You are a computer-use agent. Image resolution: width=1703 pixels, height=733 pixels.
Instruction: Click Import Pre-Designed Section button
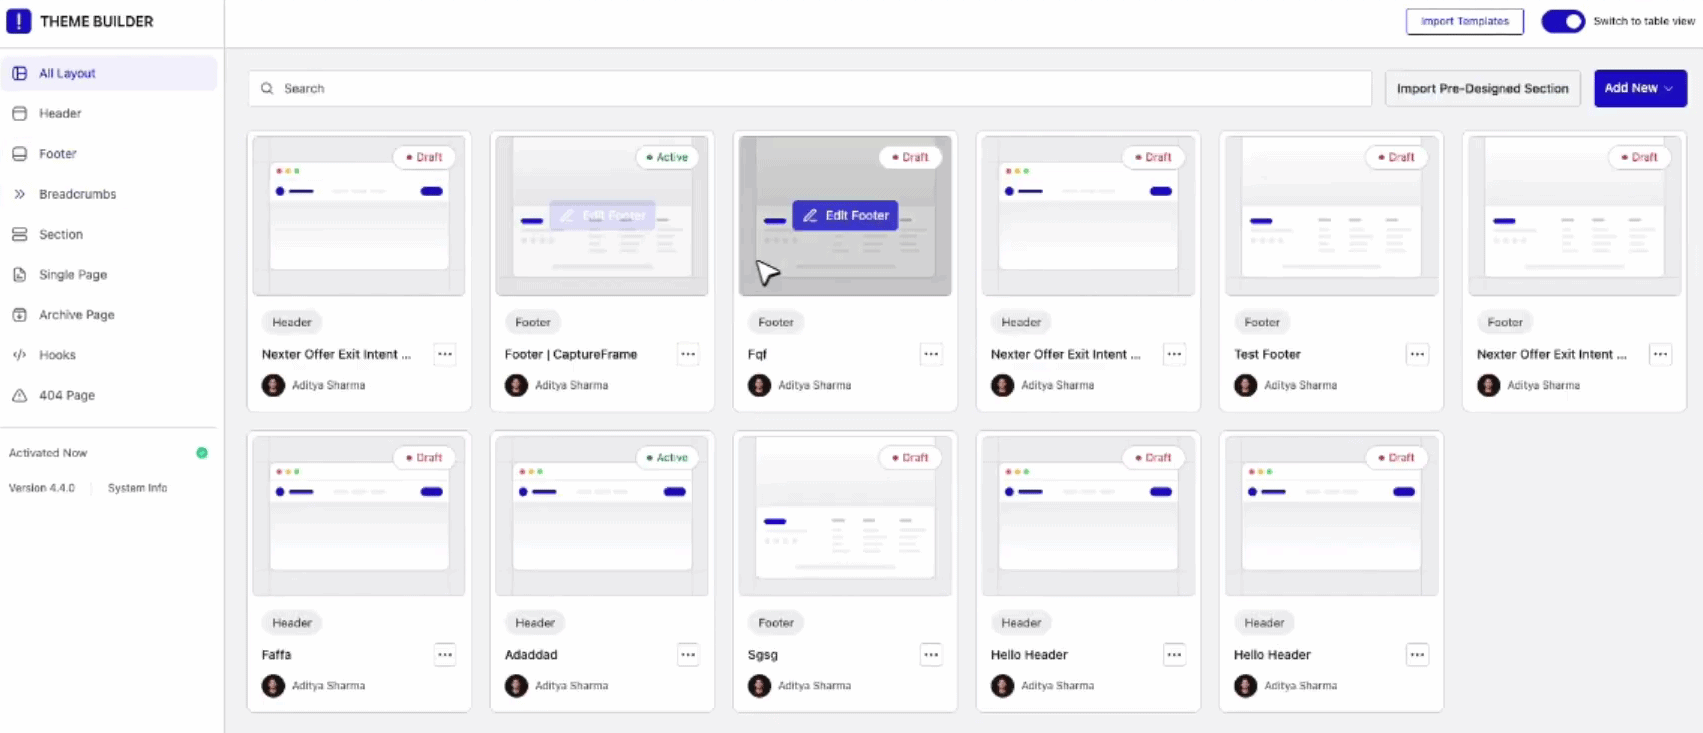(1482, 88)
